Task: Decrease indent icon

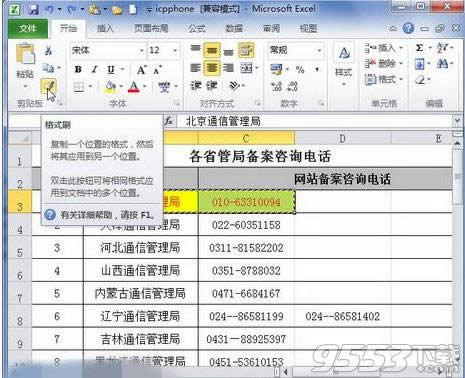Action: 196,86
